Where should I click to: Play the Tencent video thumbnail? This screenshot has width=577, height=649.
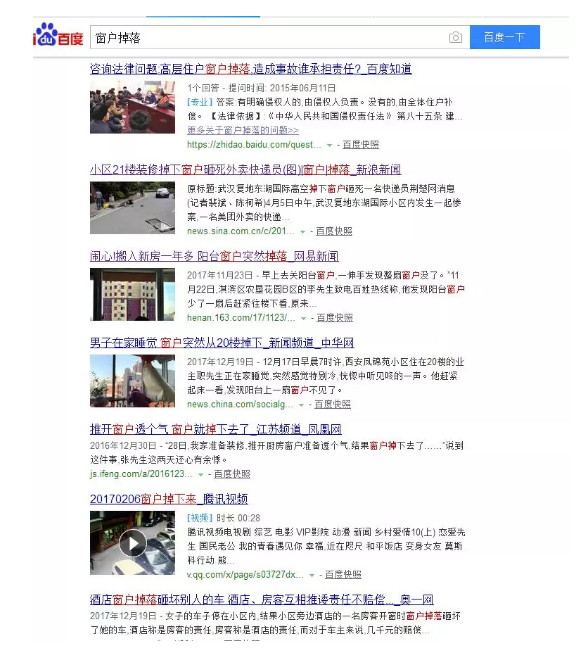[132, 543]
